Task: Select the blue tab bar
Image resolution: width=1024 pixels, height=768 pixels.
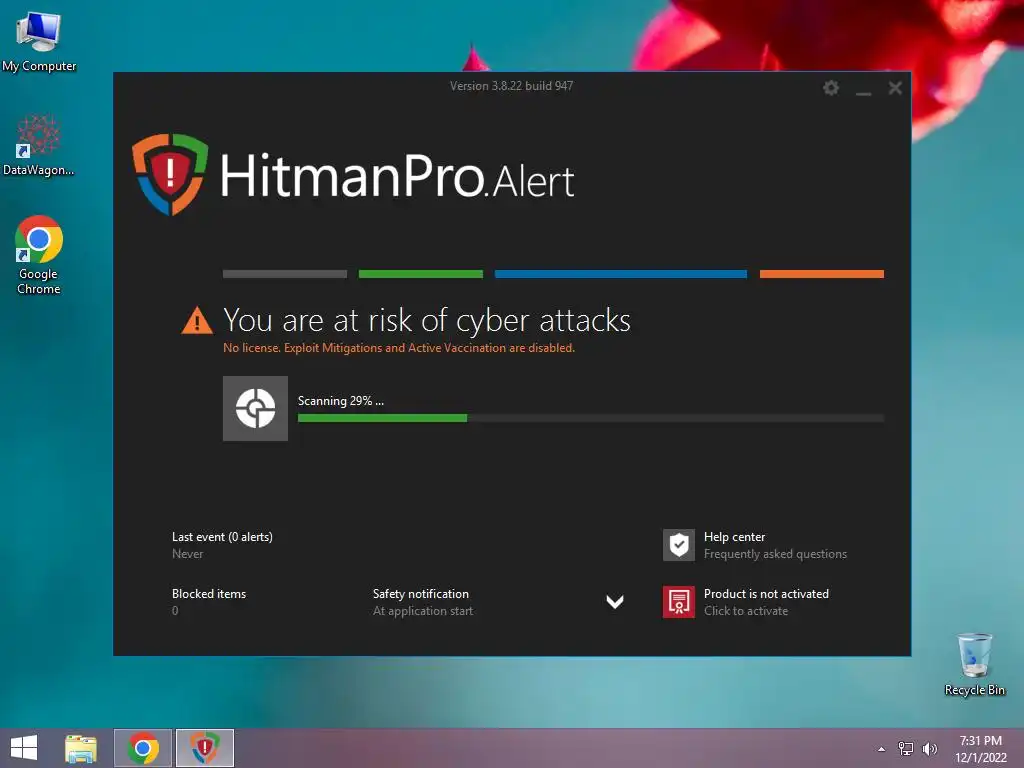Action: click(x=620, y=274)
